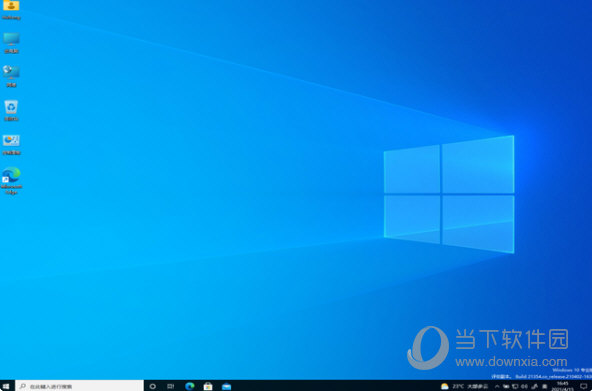The height and width of the screenshot is (391, 592).
Task: Launch Microsoft Edge from the taskbar
Action: tap(190, 386)
